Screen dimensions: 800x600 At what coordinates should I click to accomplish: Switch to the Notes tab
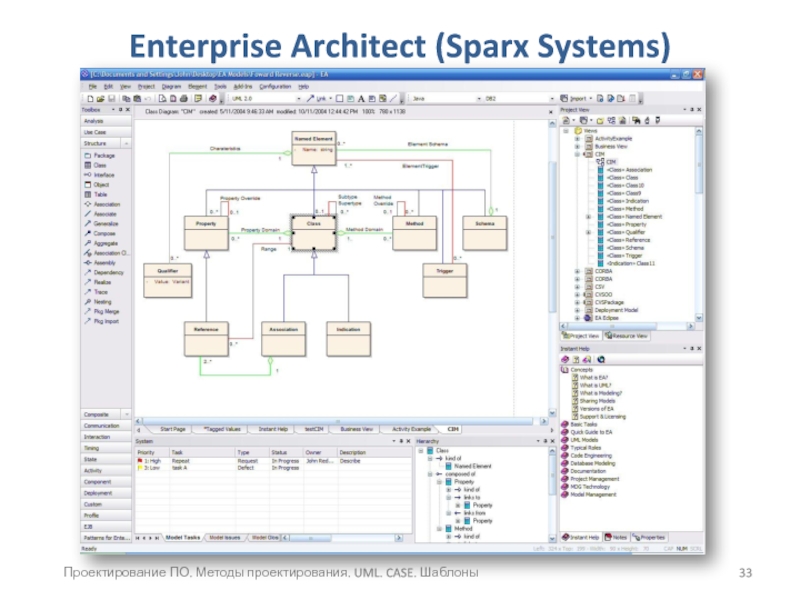pyautogui.click(x=616, y=537)
